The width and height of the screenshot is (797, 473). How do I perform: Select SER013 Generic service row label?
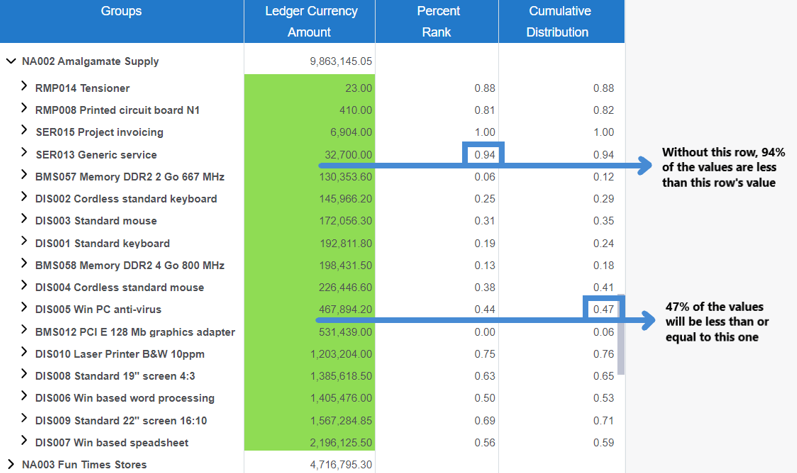pyautogui.click(x=96, y=155)
